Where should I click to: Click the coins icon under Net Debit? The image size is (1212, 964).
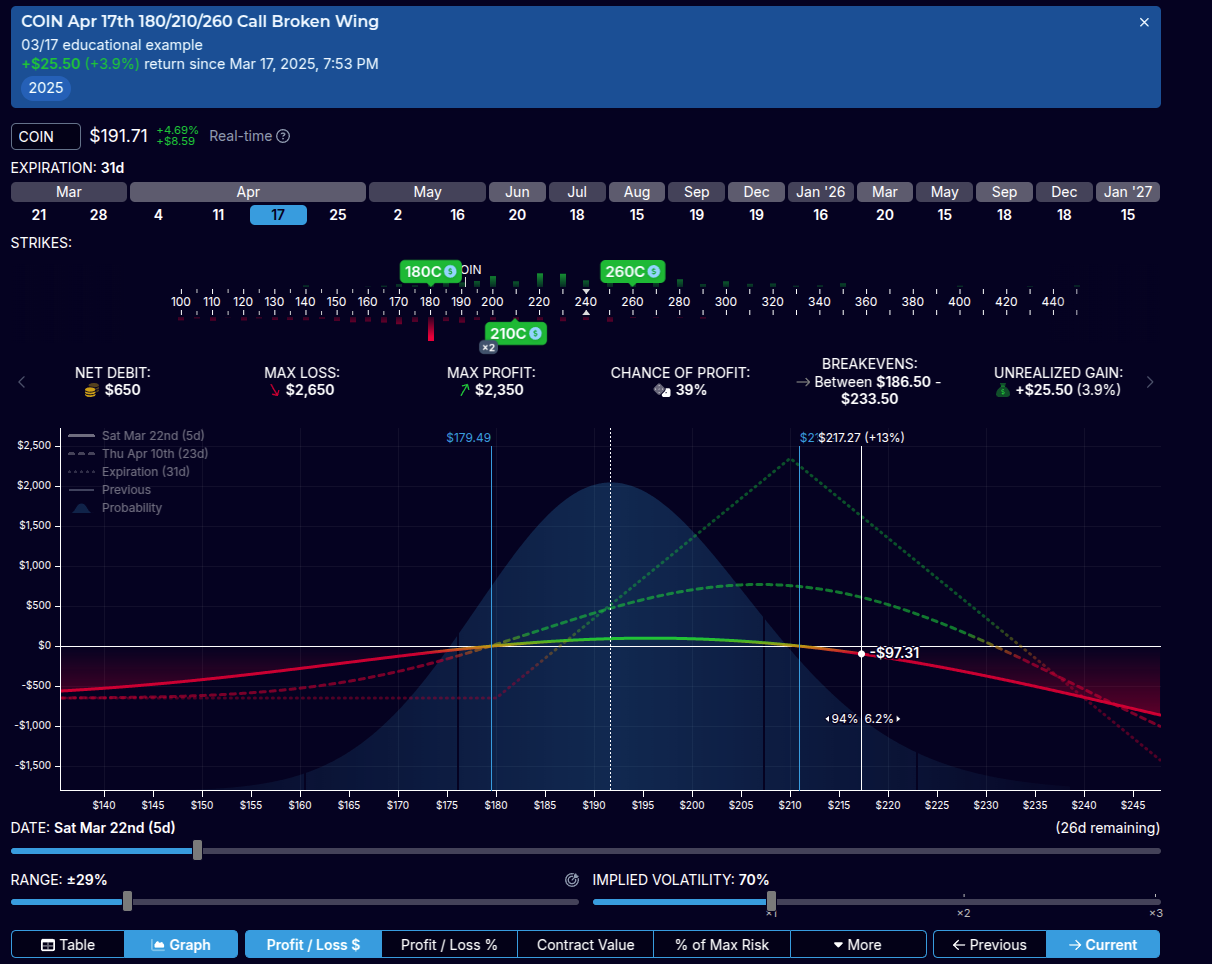pyautogui.click(x=92, y=390)
